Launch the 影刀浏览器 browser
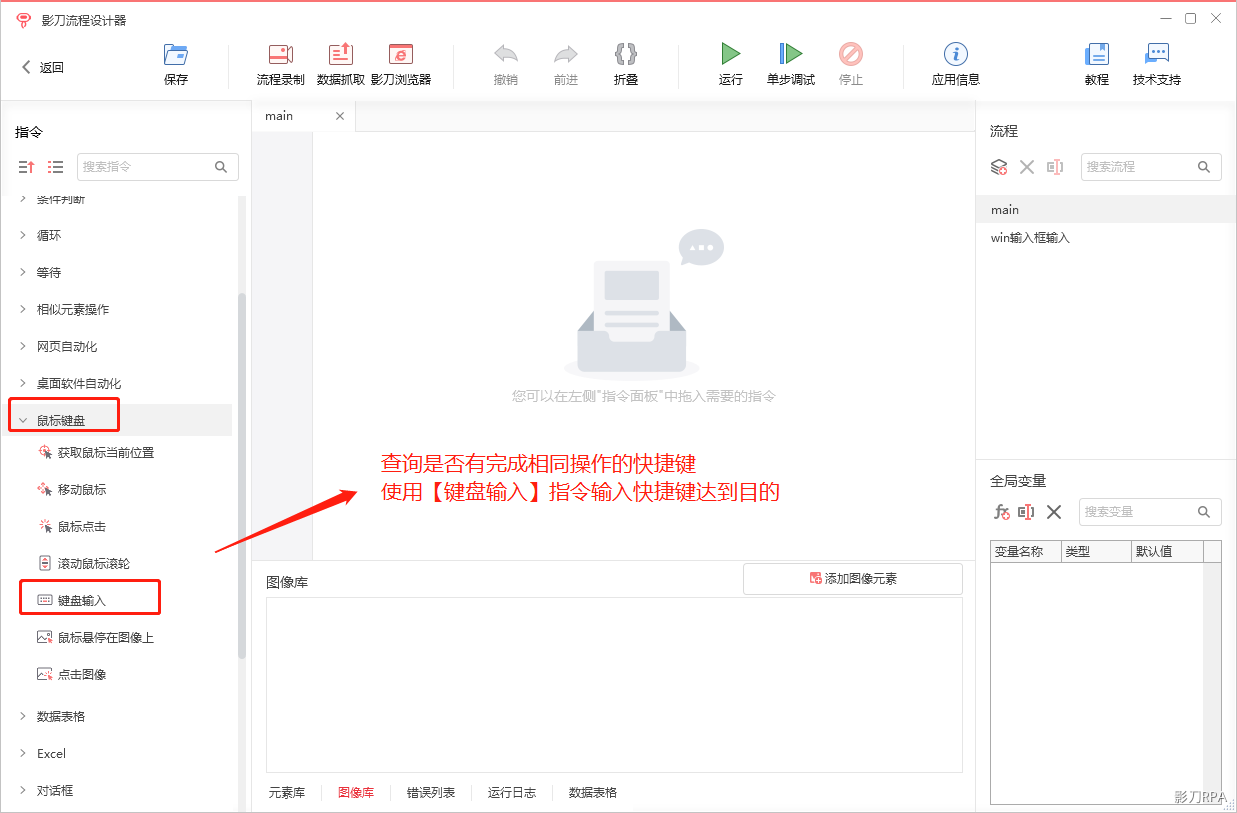1237x813 pixels. coord(400,55)
